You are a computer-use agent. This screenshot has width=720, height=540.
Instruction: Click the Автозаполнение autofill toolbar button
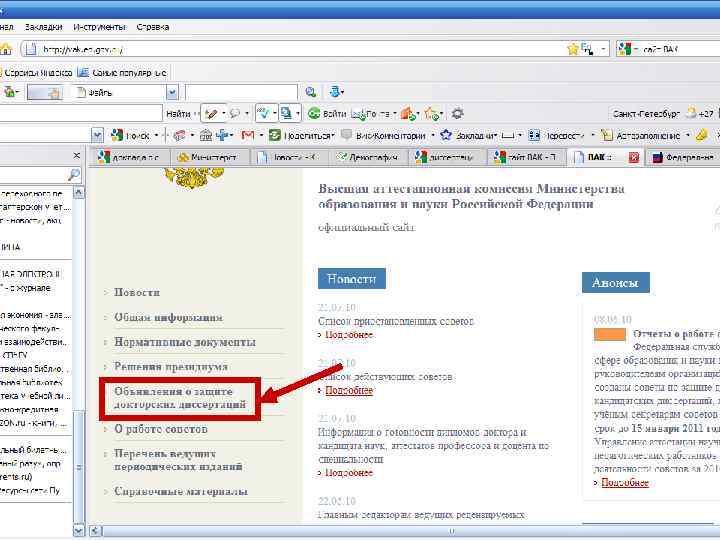pyautogui.click(x=641, y=135)
